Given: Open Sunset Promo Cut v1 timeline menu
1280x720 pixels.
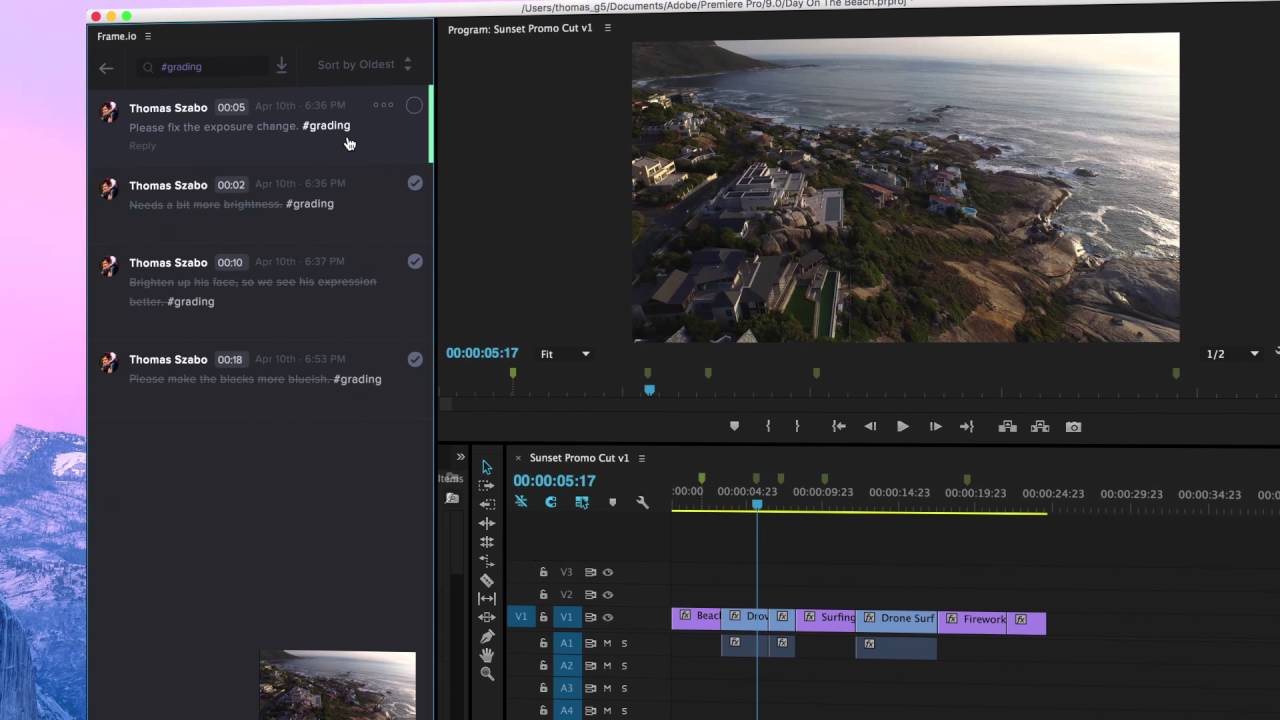Looking at the screenshot, I should point(641,458).
